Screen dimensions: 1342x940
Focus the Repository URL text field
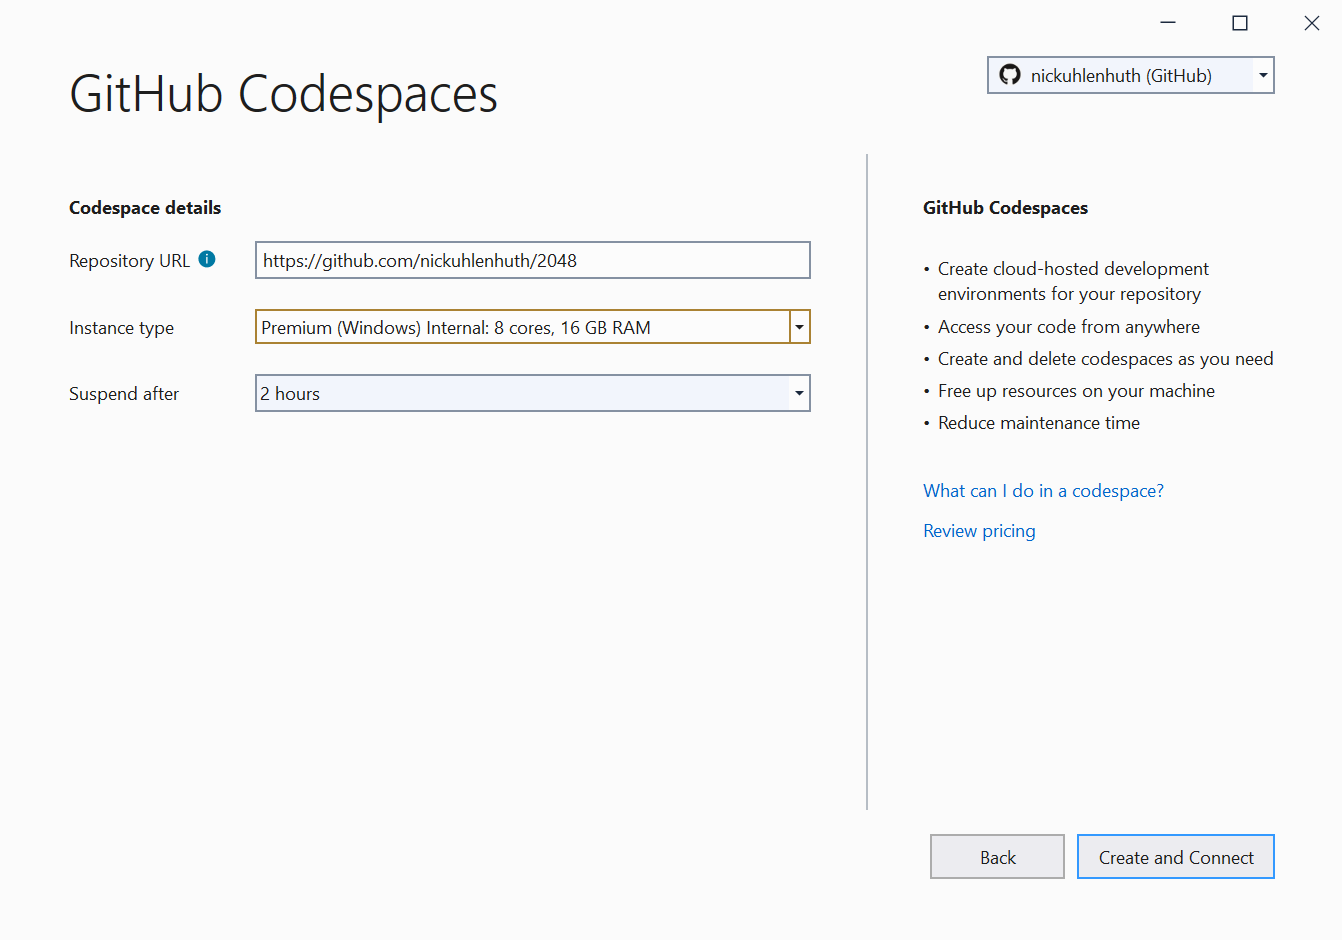coord(532,261)
